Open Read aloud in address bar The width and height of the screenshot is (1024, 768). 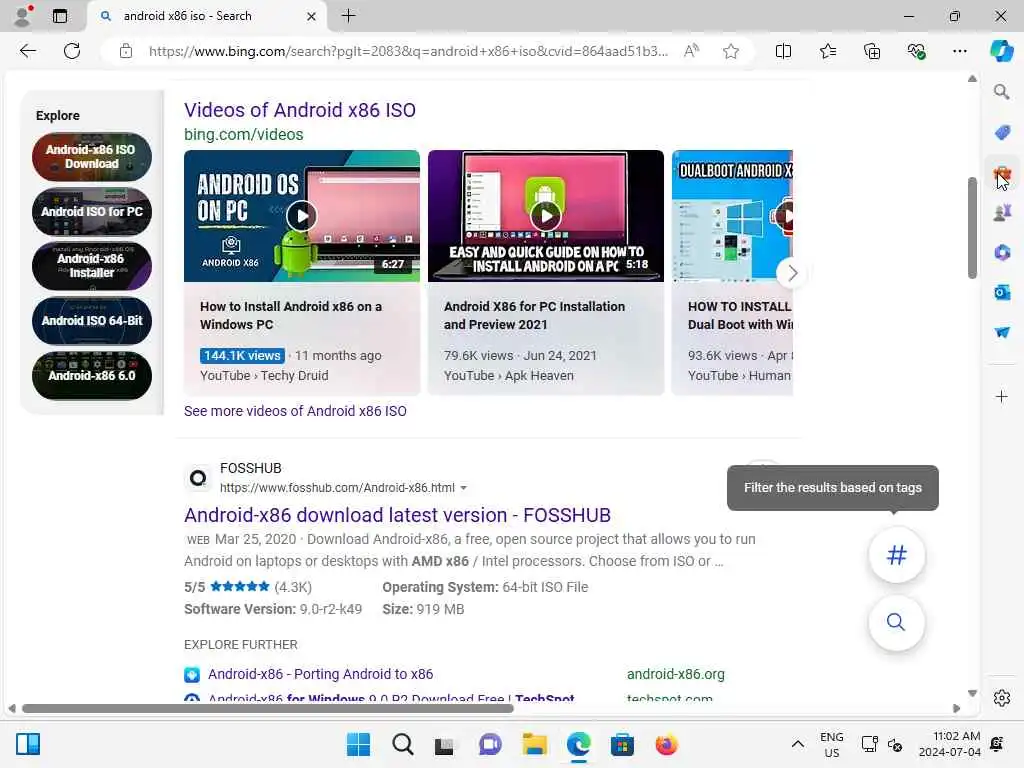click(692, 51)
